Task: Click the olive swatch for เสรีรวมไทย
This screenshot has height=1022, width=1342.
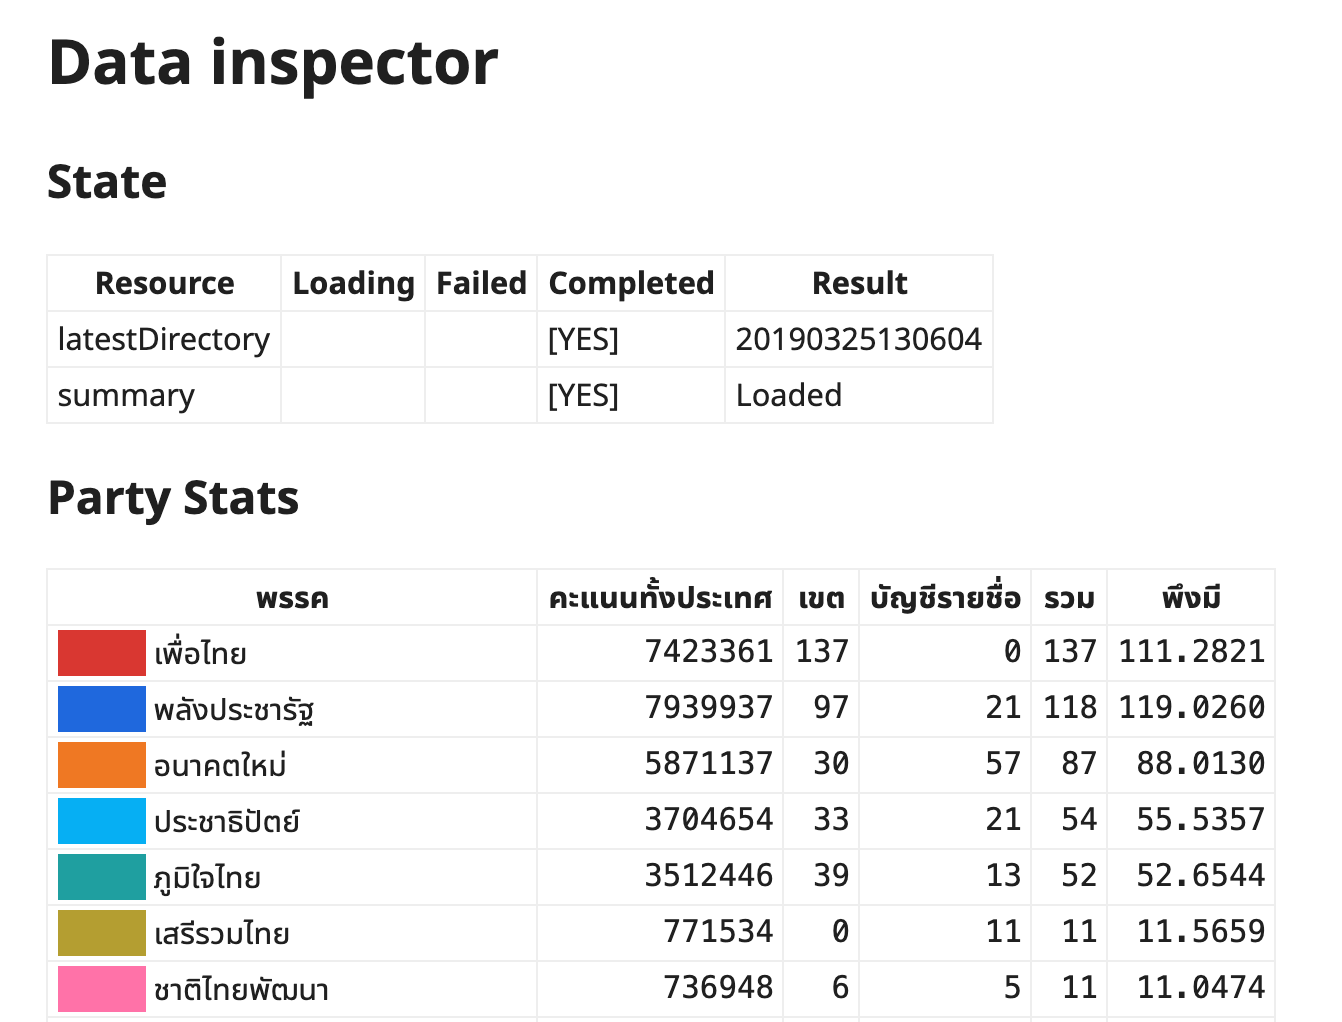Action: point(101,933)
